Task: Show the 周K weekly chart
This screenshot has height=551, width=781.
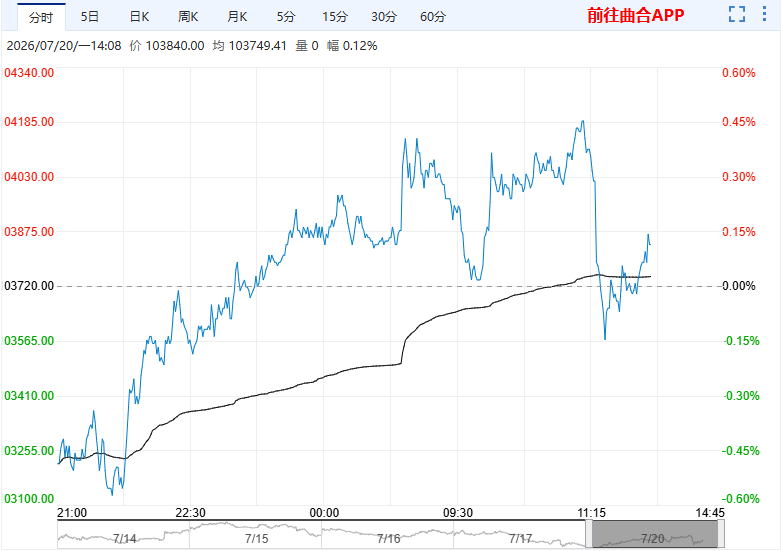Action: coord(188,16)
